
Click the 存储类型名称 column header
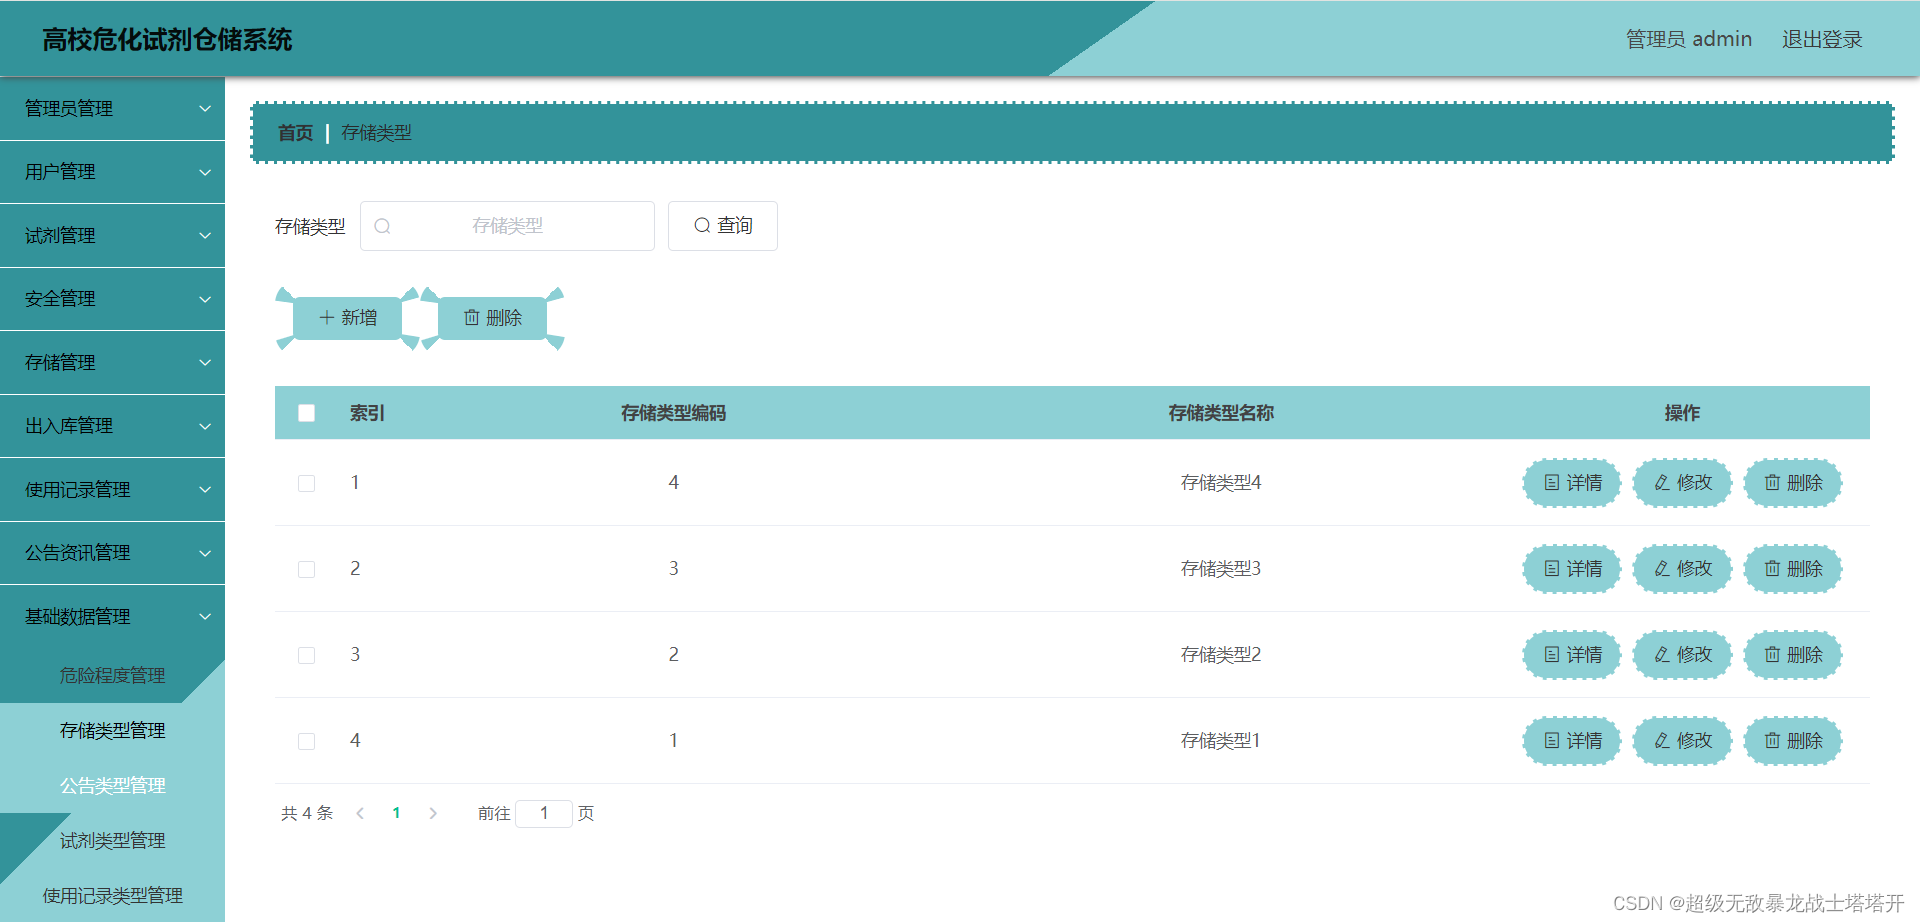pos(1221,413)
